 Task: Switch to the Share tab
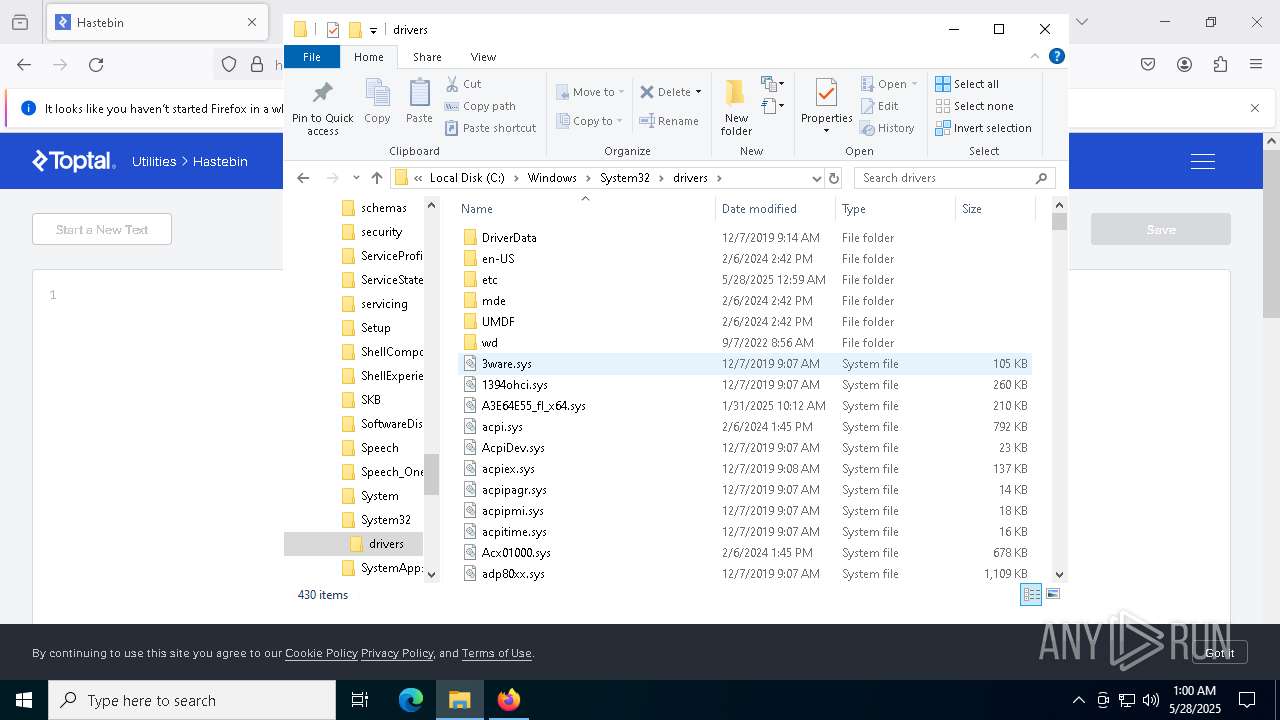coord(427,57)
